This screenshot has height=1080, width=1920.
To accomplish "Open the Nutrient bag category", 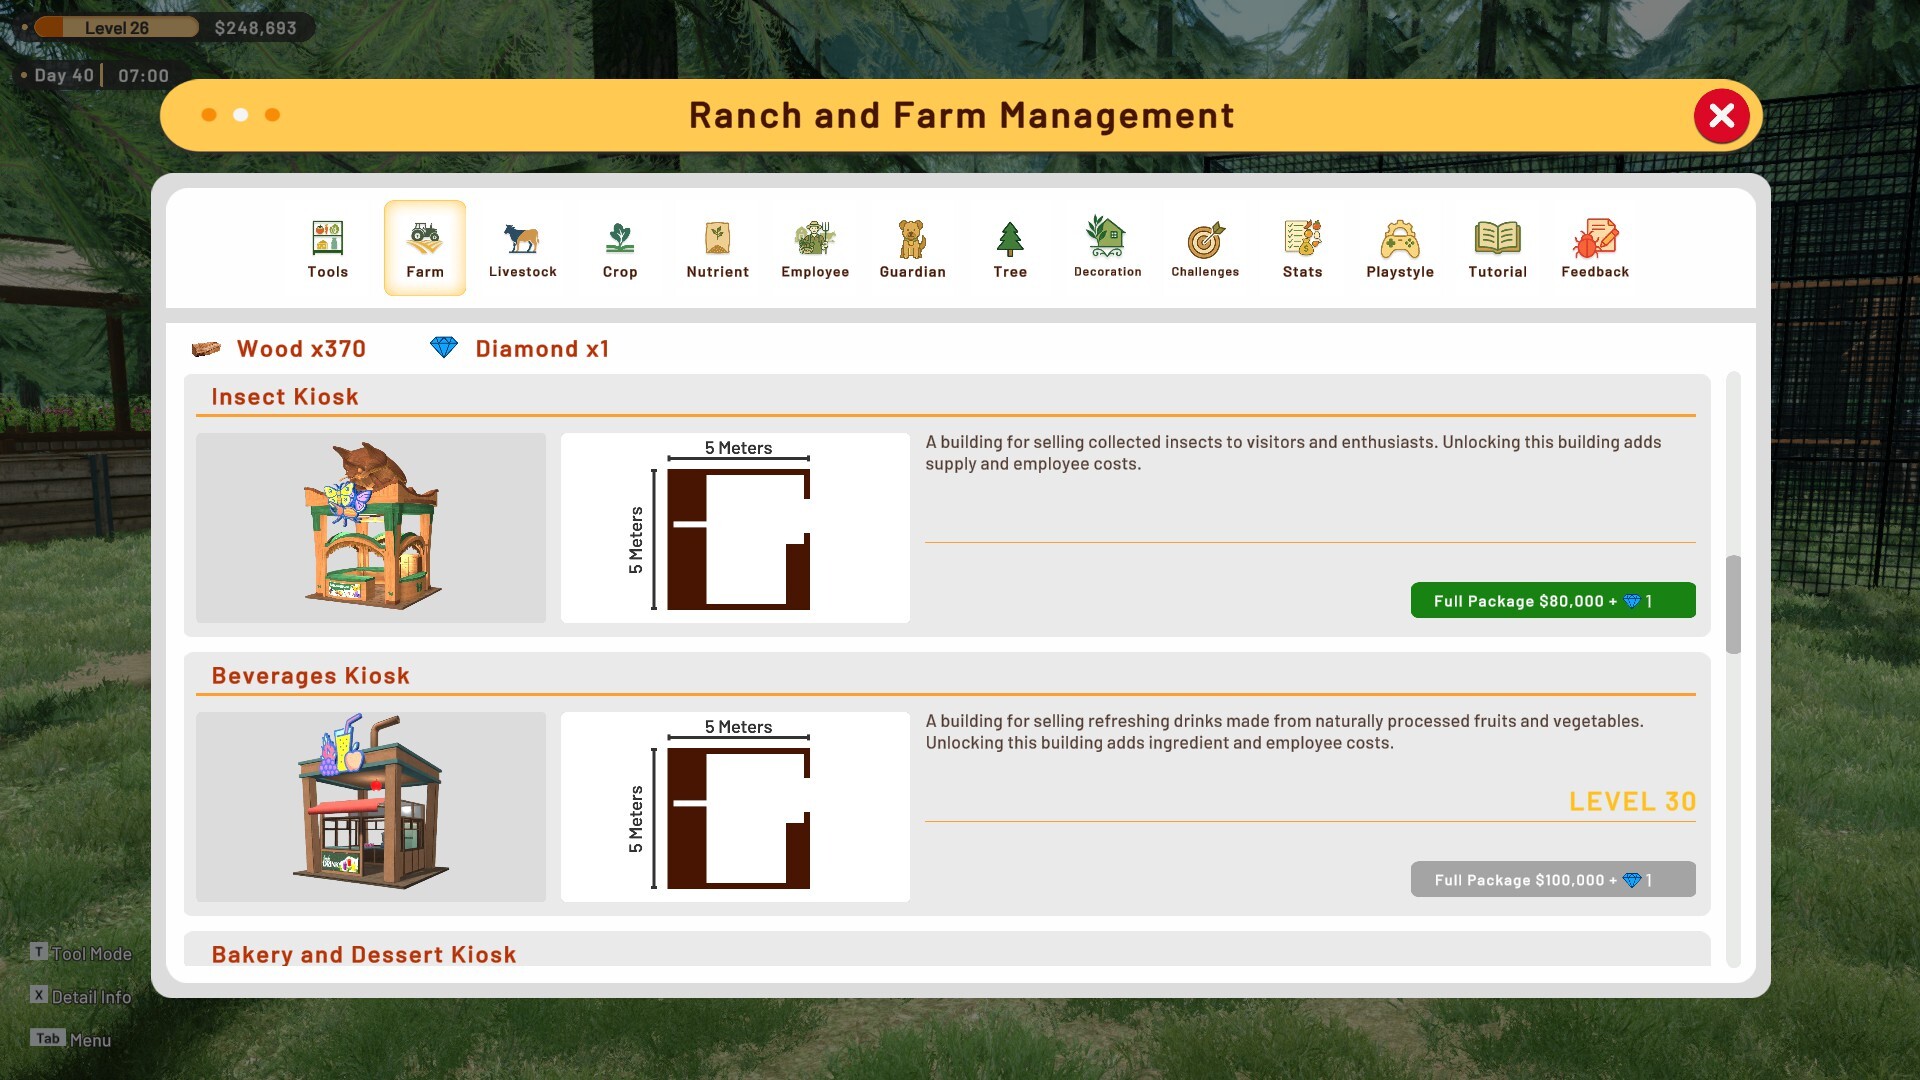I will [x=717, y=248].
